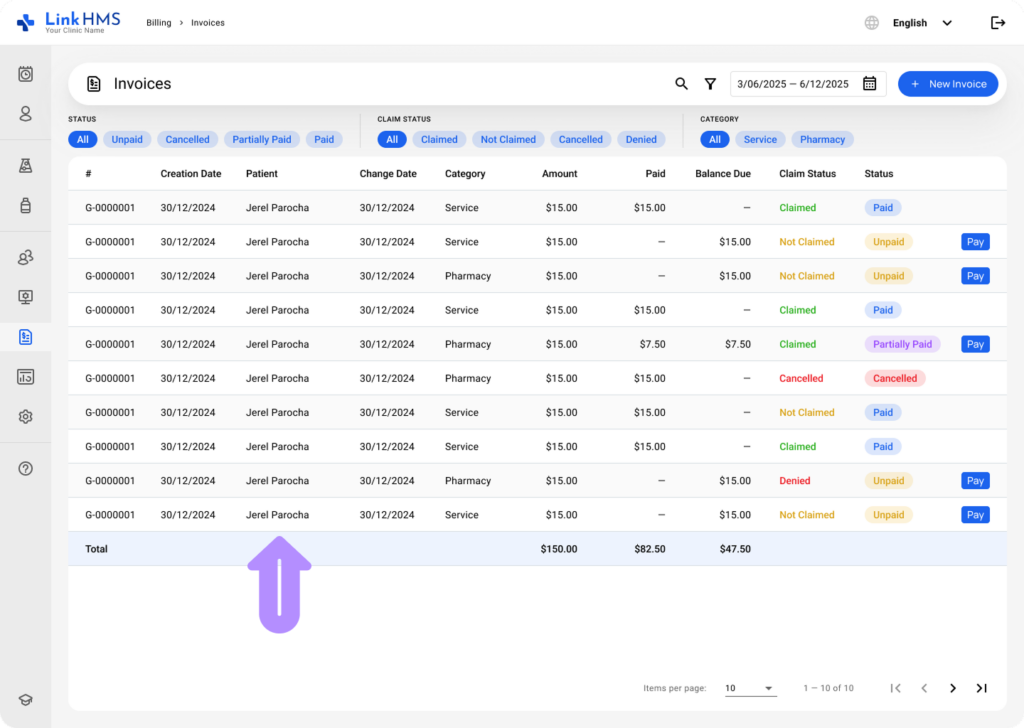Filter invoices by Paid status chip
1024x728 pixels.
tap(324, 139)
